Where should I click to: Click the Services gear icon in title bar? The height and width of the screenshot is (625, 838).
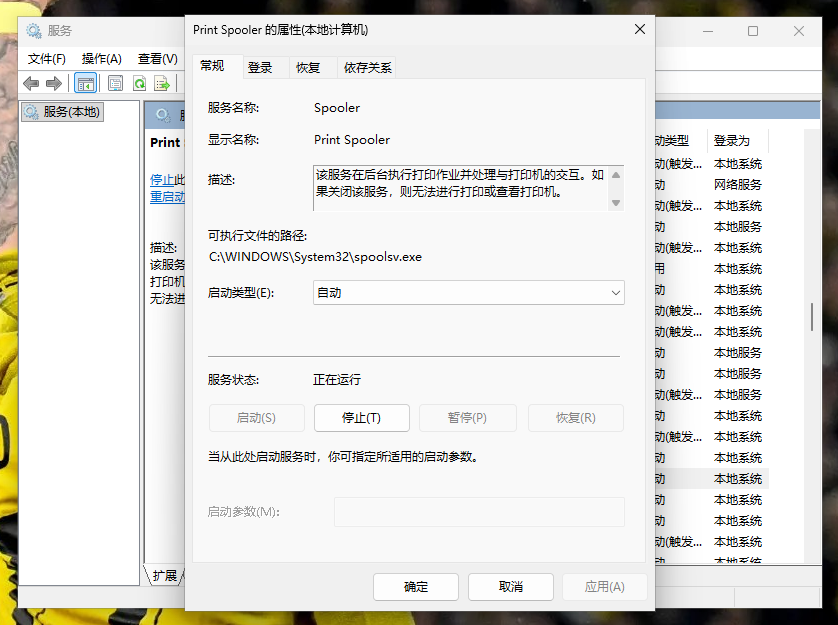click(34, 31)
